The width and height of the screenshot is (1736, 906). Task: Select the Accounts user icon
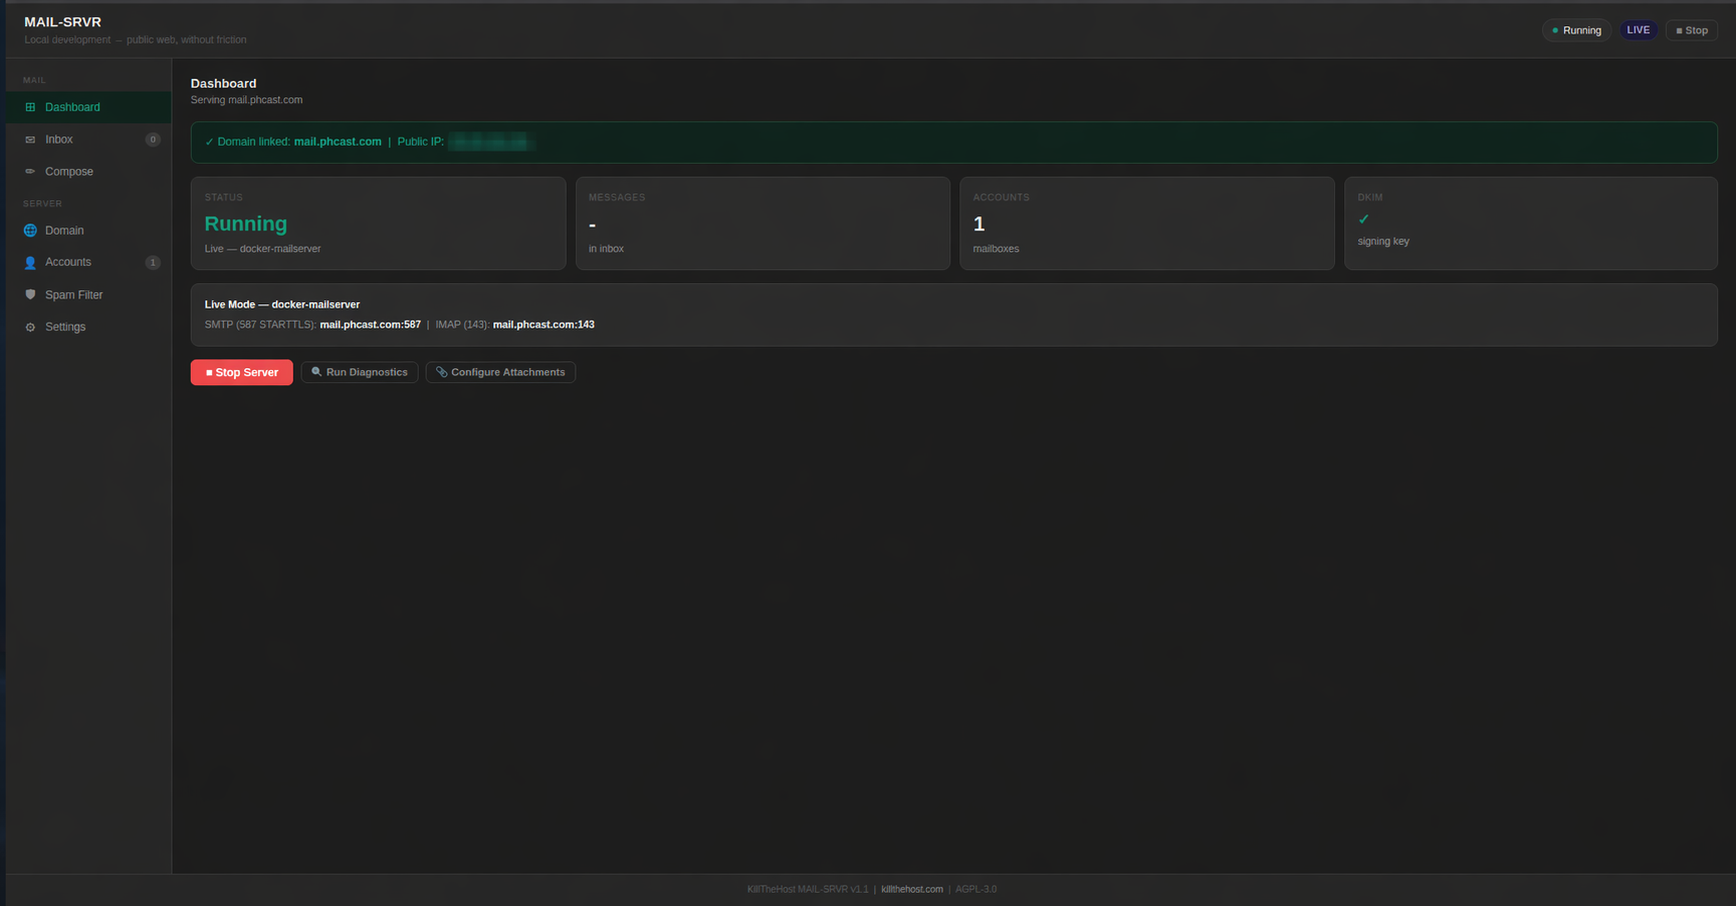pyautogui.click(x=30, y=262)
